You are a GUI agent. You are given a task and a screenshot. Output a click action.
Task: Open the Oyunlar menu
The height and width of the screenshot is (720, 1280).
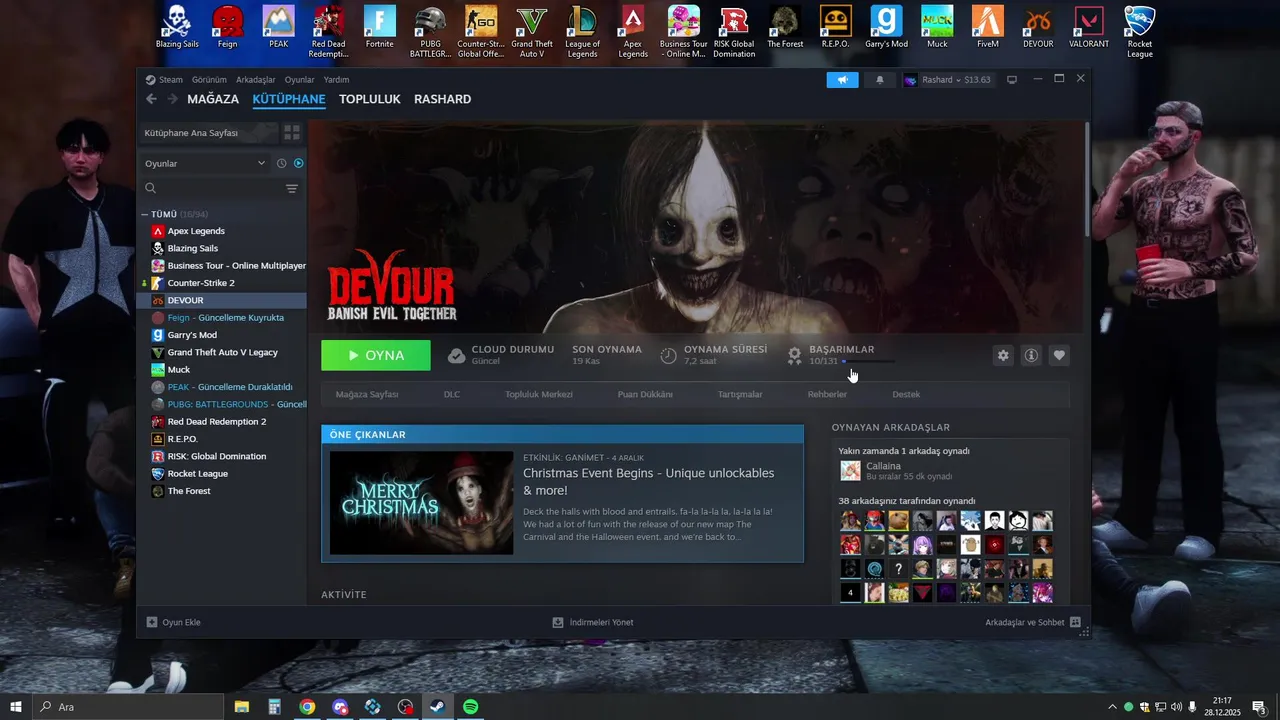coord(299,80)
